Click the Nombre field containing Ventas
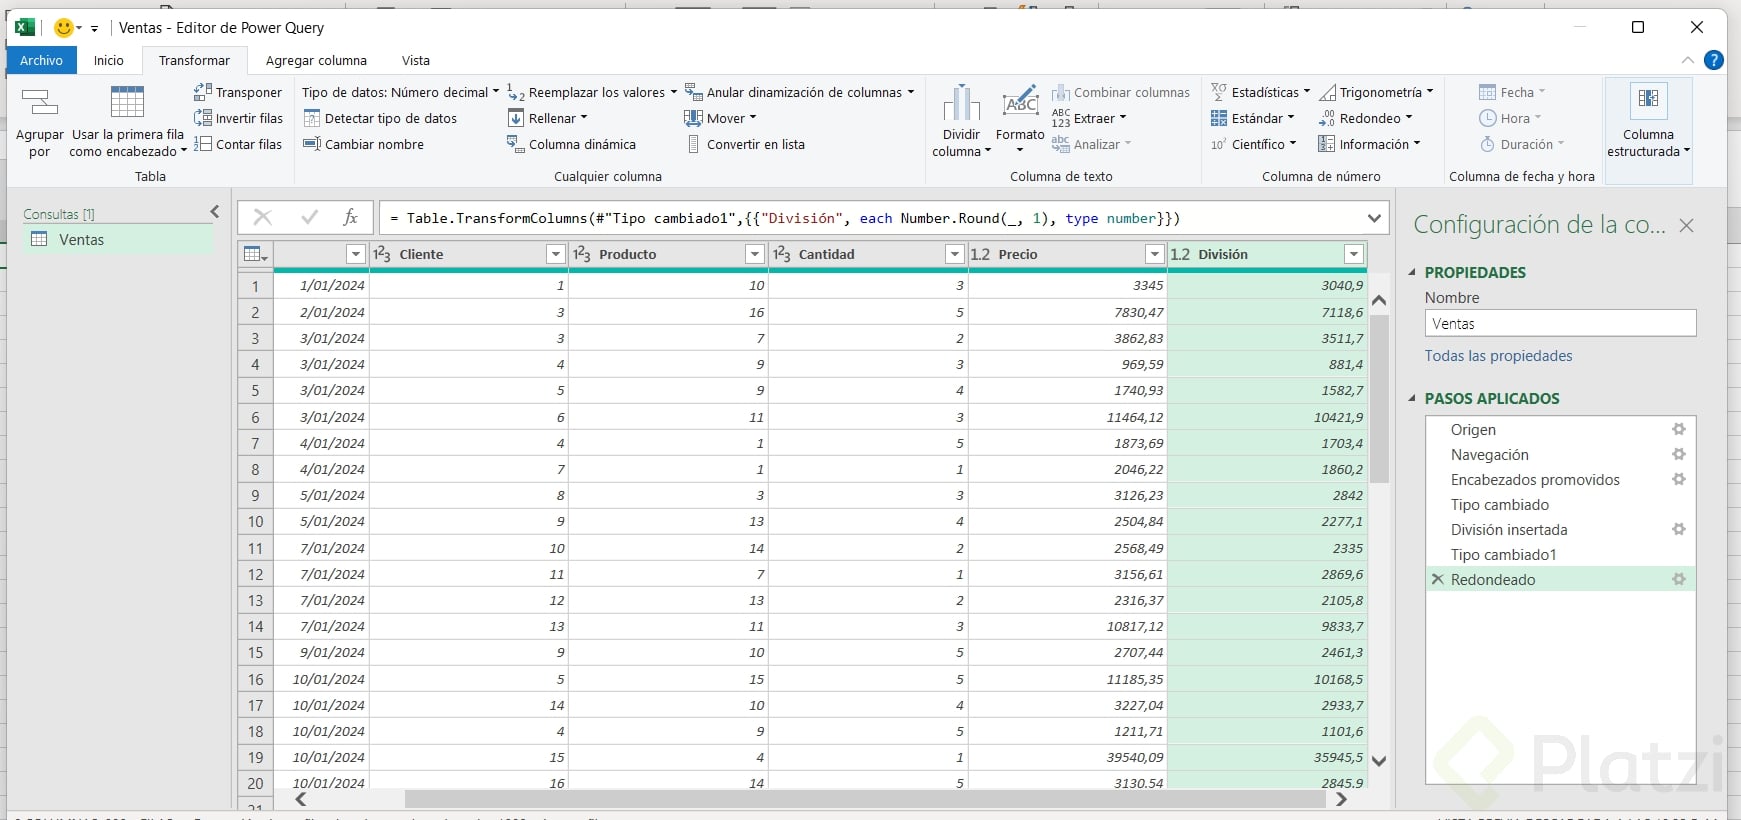This screenshot has height=820, width=1741. 1559,323
